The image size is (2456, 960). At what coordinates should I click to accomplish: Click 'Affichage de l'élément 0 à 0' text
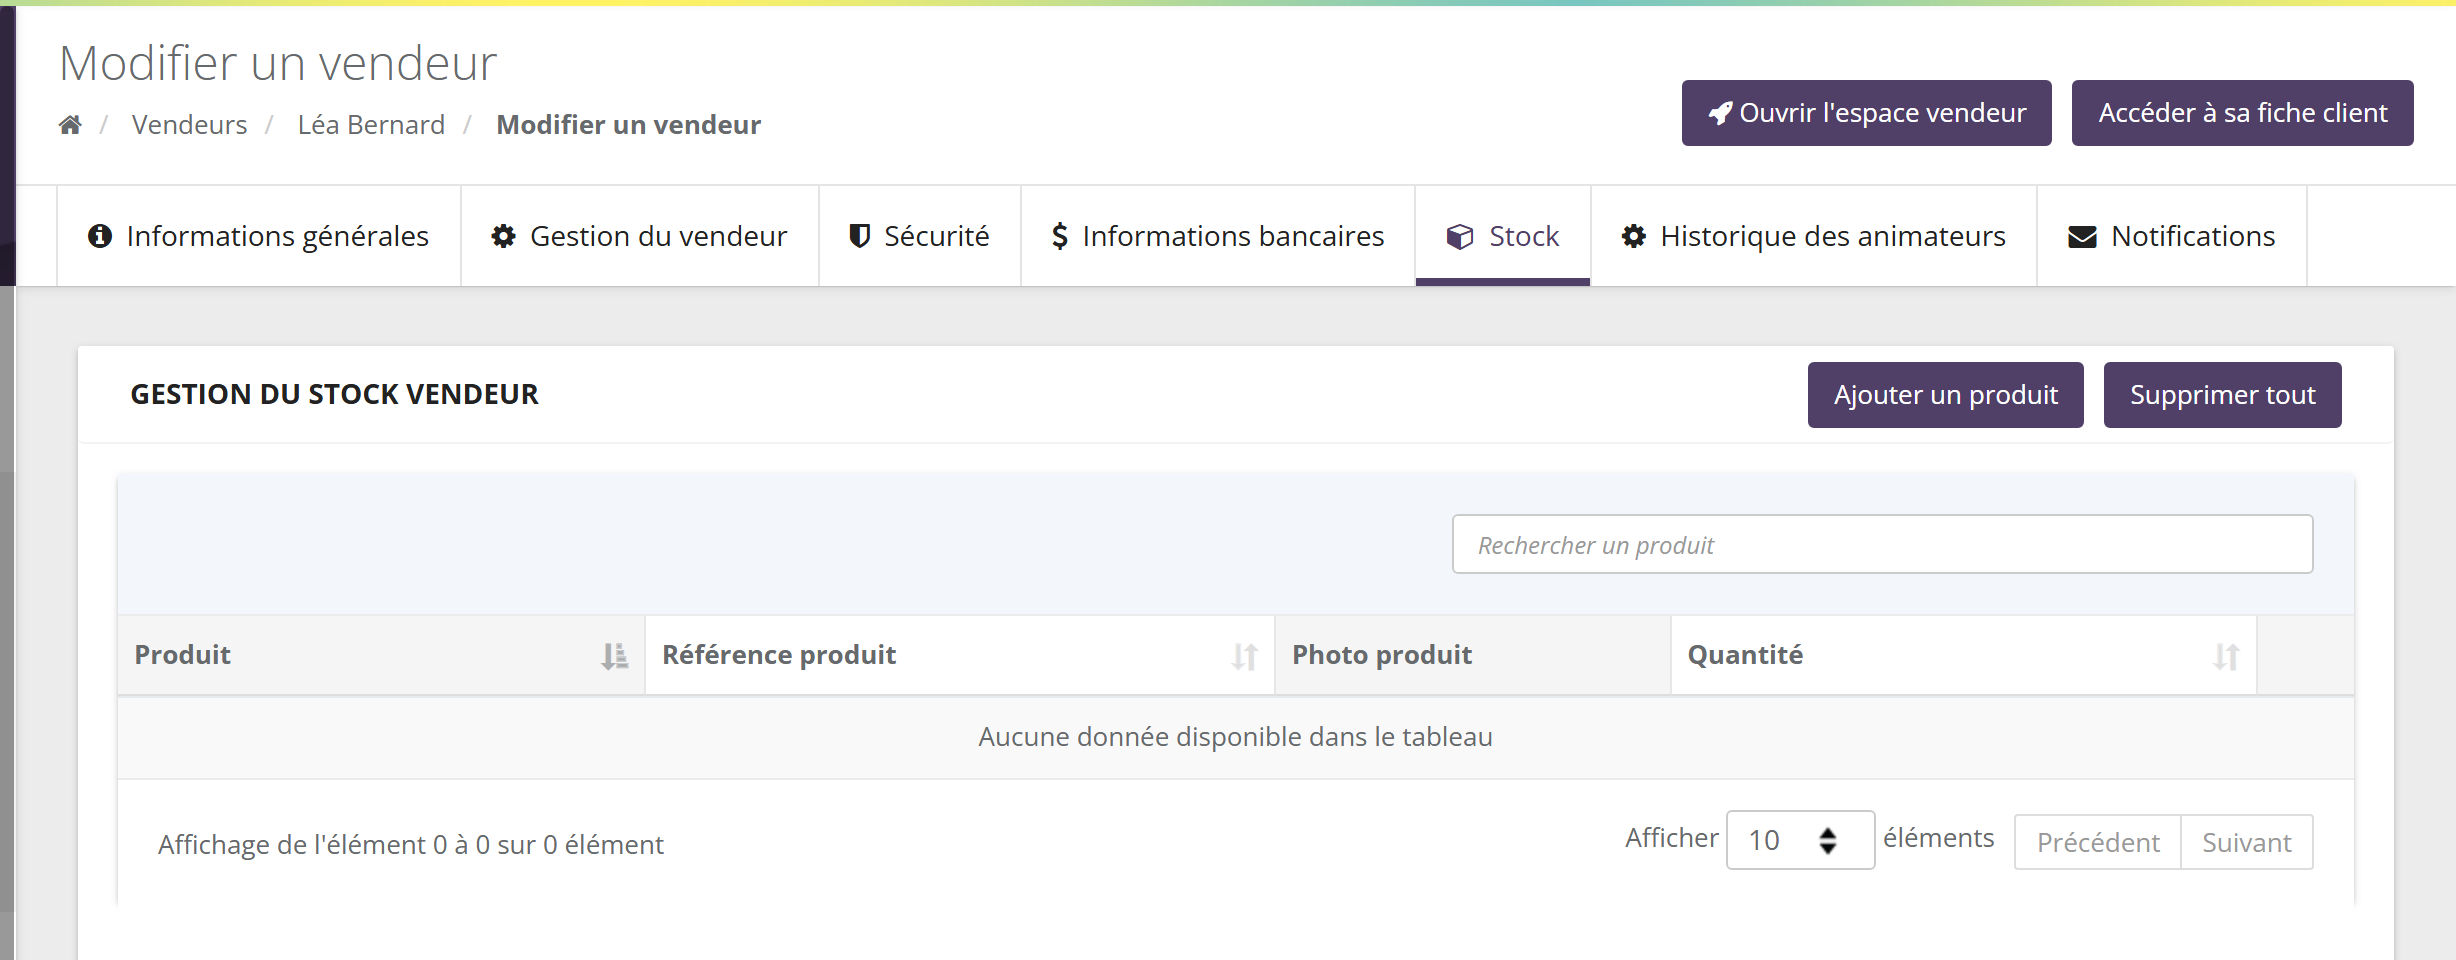[x=410, y=845]
